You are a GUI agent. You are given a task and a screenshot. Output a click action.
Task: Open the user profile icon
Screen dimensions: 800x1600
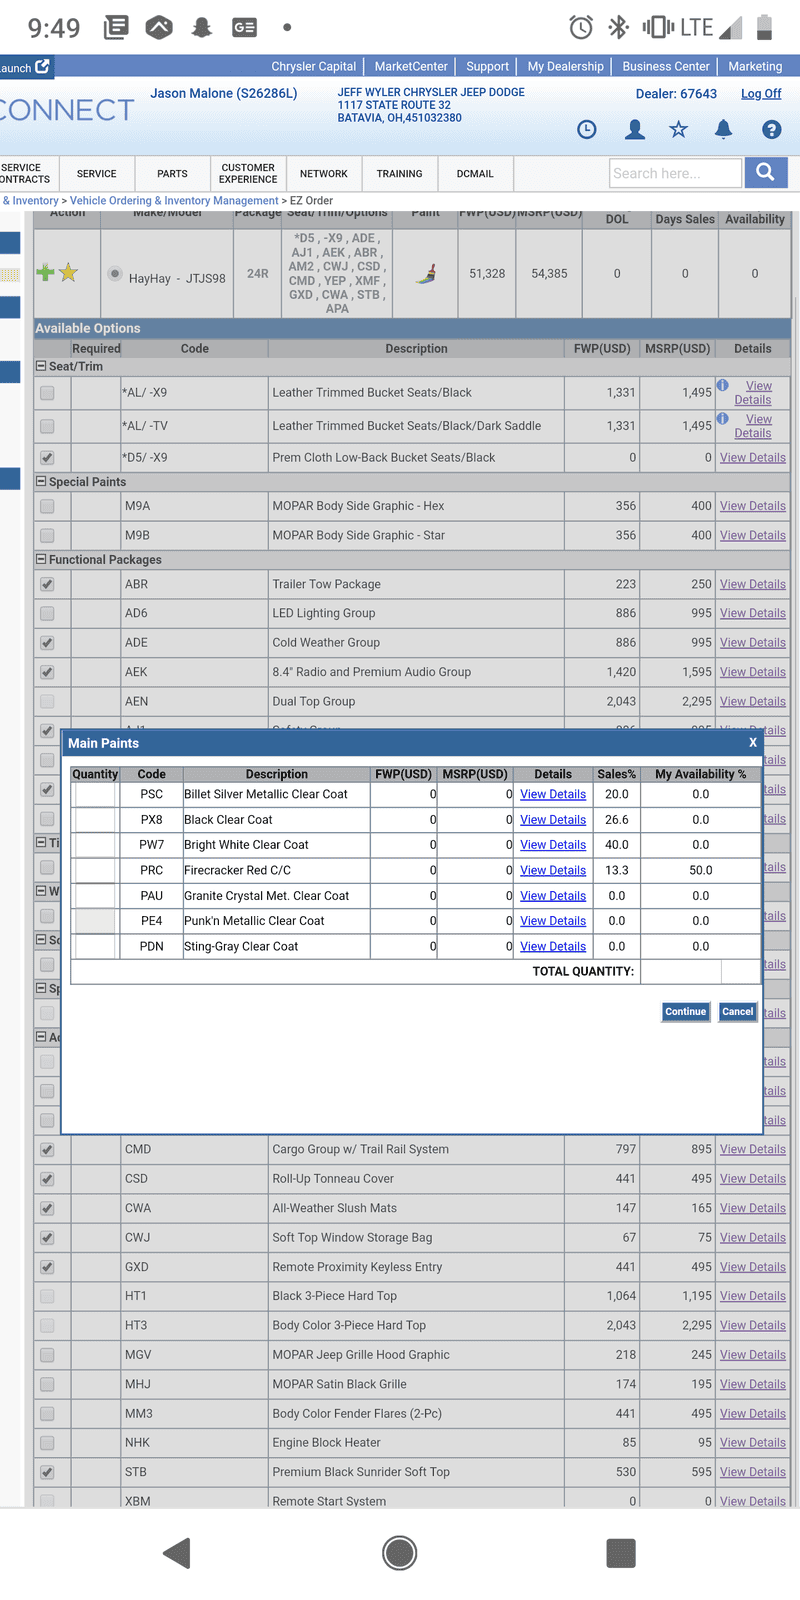pos(634,129)
